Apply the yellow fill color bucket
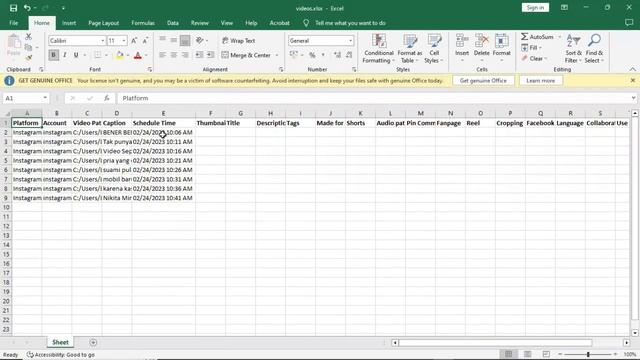The height and width of the screenshot is (360, 640). click(x=120, y=55)
